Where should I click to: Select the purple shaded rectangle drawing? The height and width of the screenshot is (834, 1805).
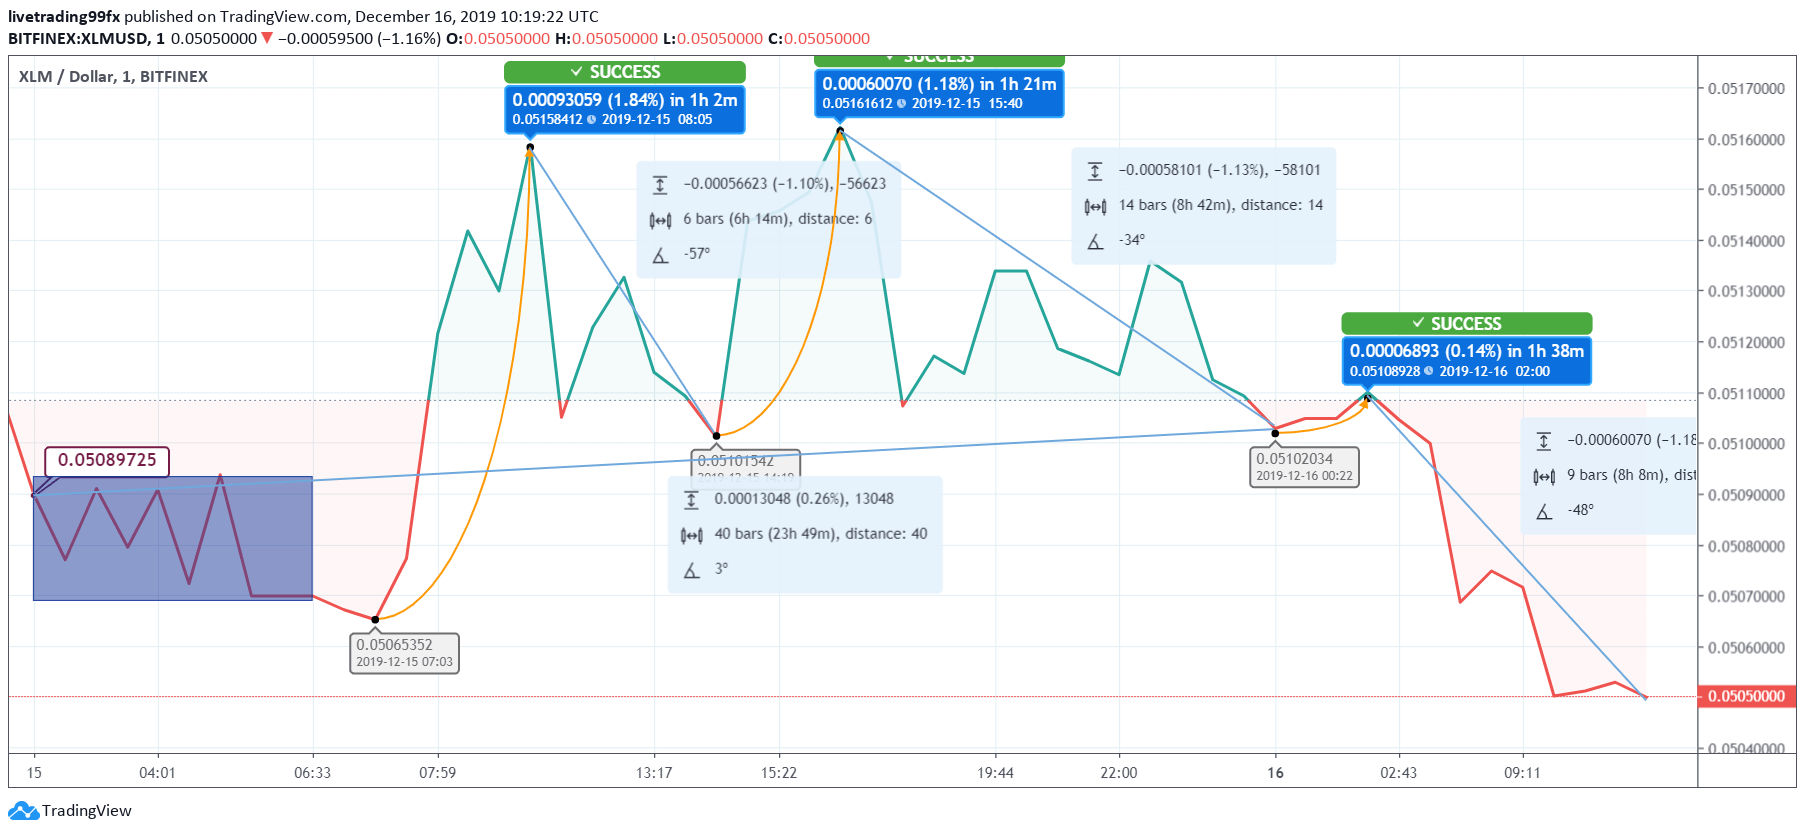point(173,538)
